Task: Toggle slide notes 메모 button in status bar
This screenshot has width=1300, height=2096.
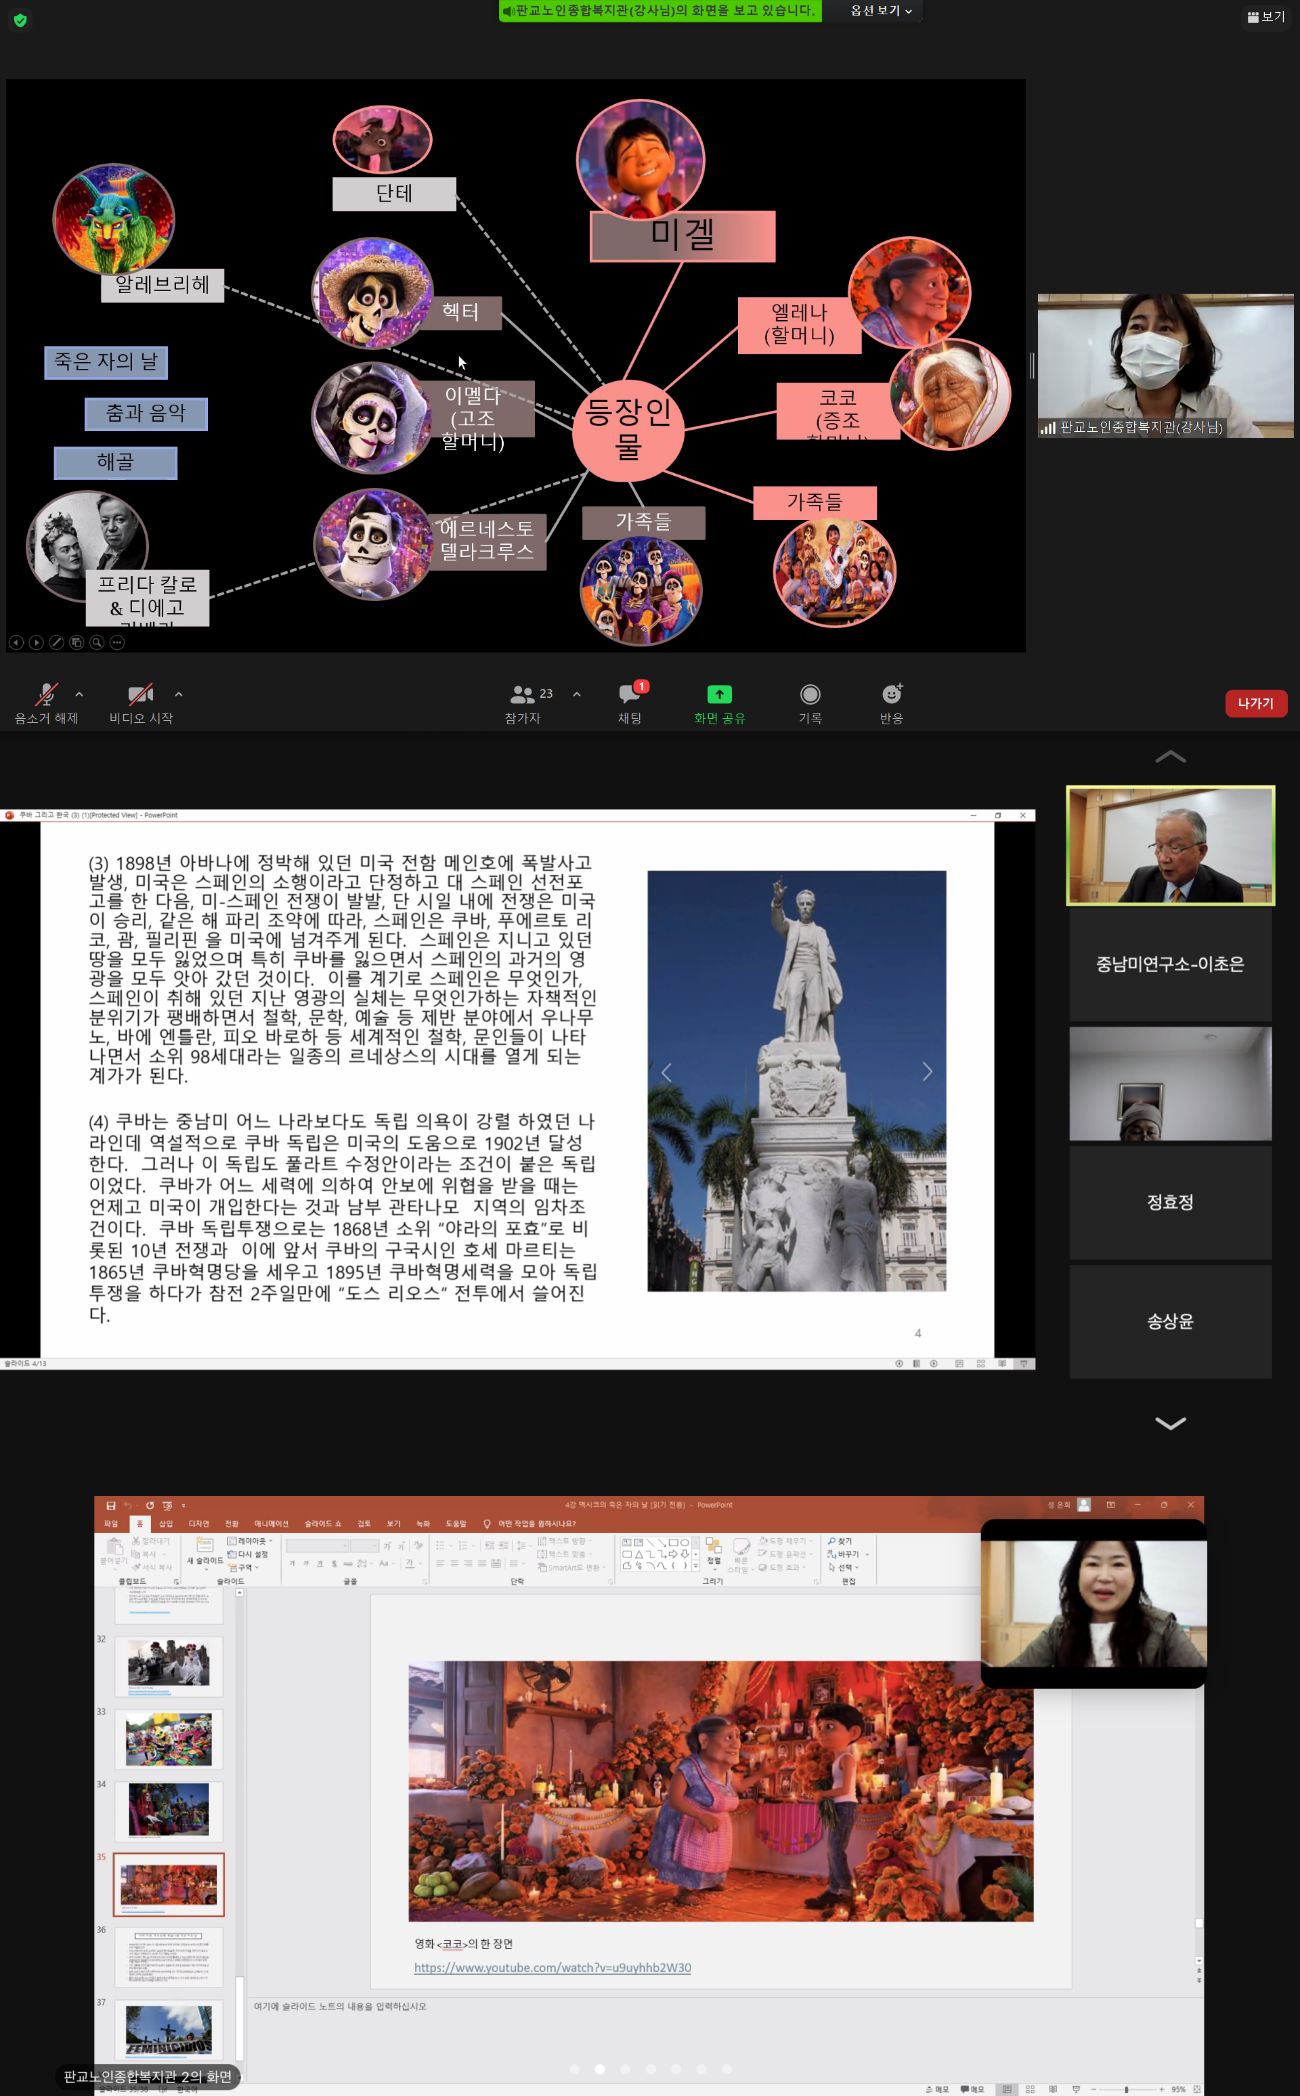Action: (938, 2089)
